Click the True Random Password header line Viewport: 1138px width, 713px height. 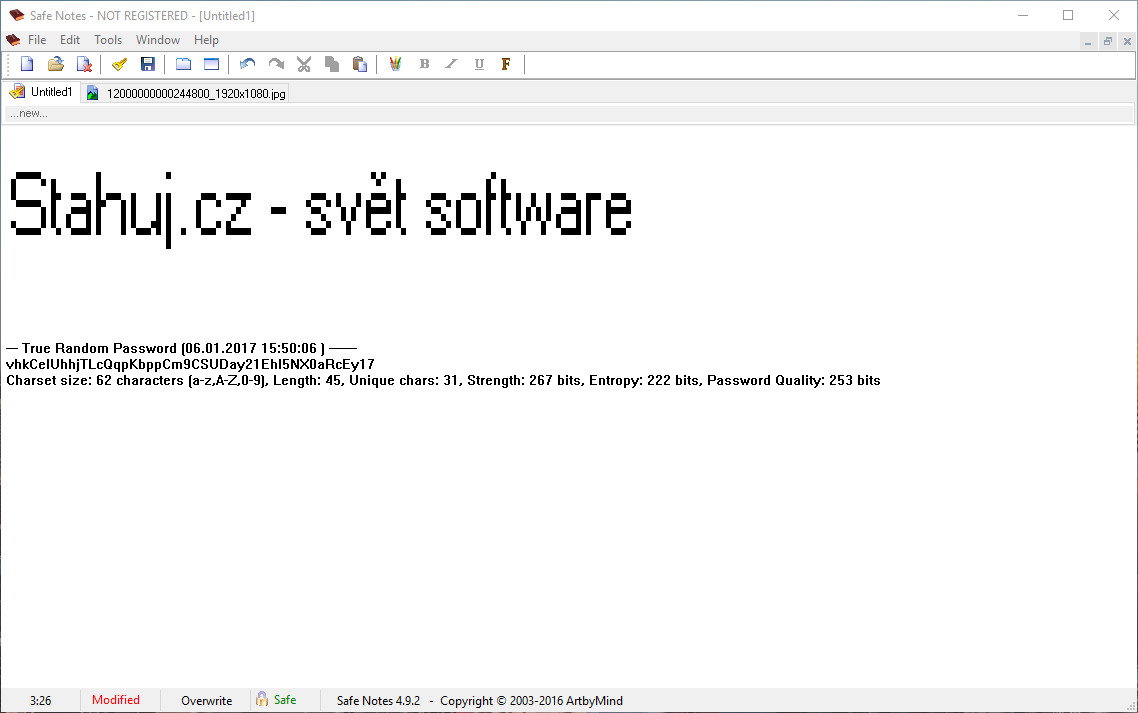181,349
